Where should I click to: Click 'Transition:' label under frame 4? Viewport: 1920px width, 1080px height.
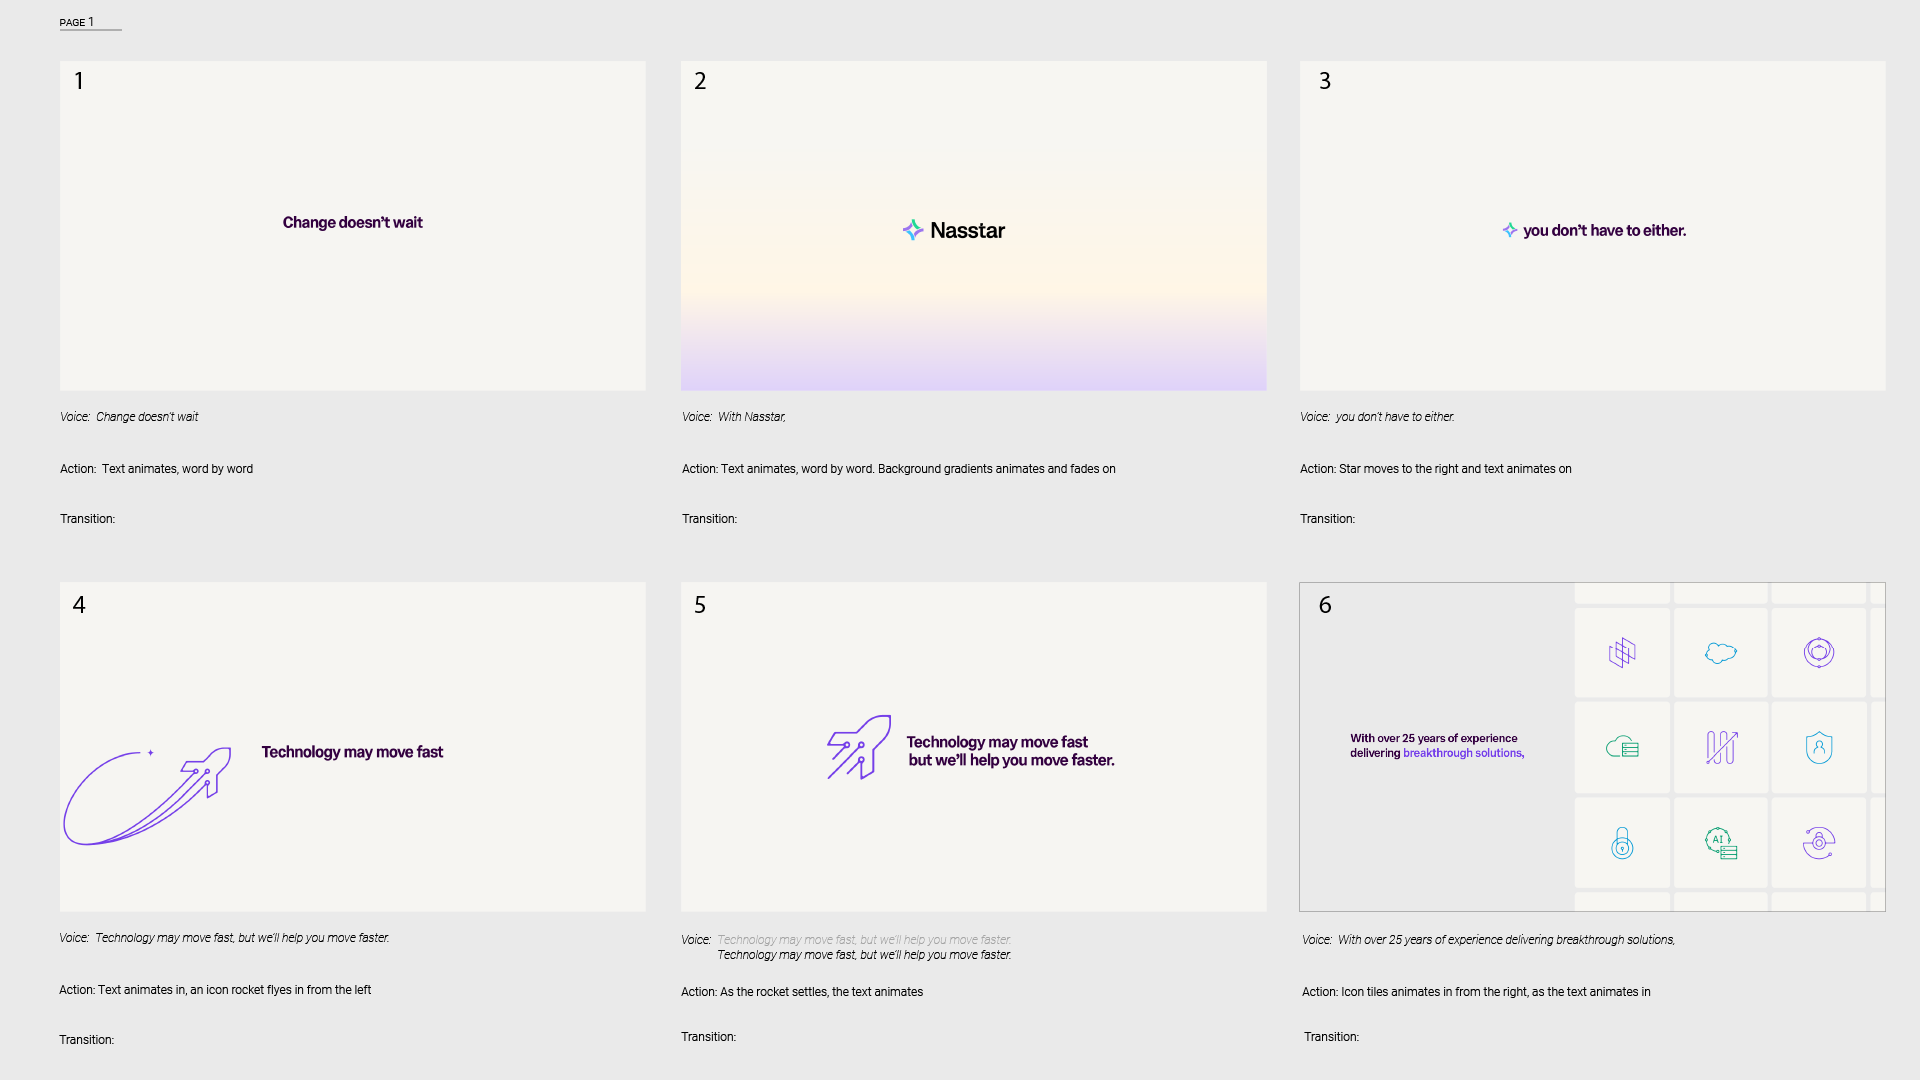click(86, 1040)
